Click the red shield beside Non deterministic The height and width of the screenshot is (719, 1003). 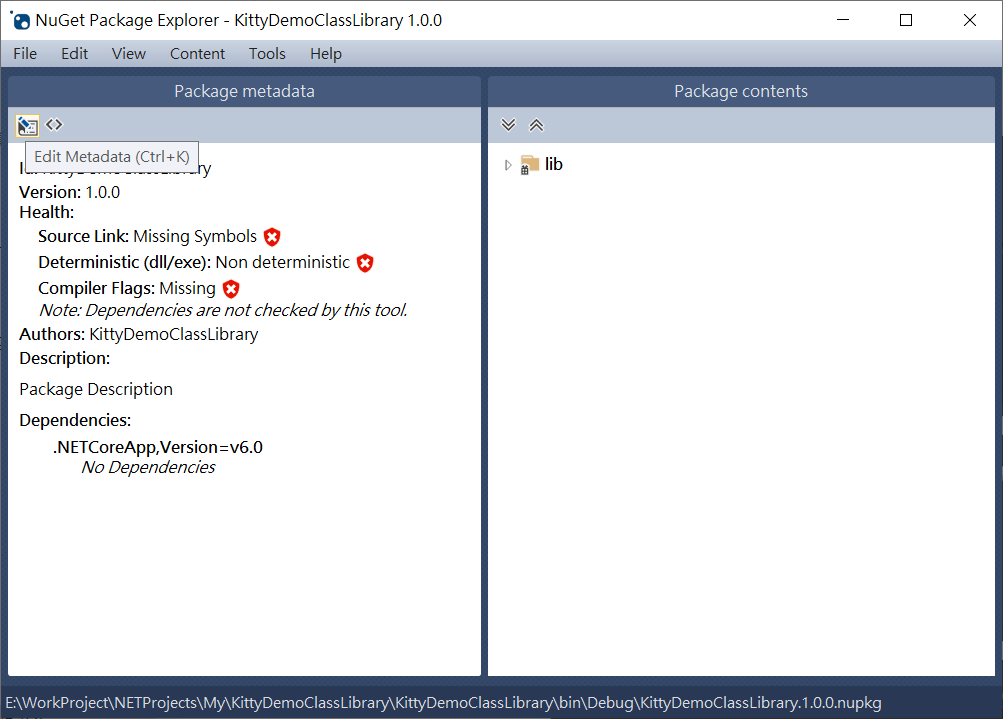(x=365, y=263)
